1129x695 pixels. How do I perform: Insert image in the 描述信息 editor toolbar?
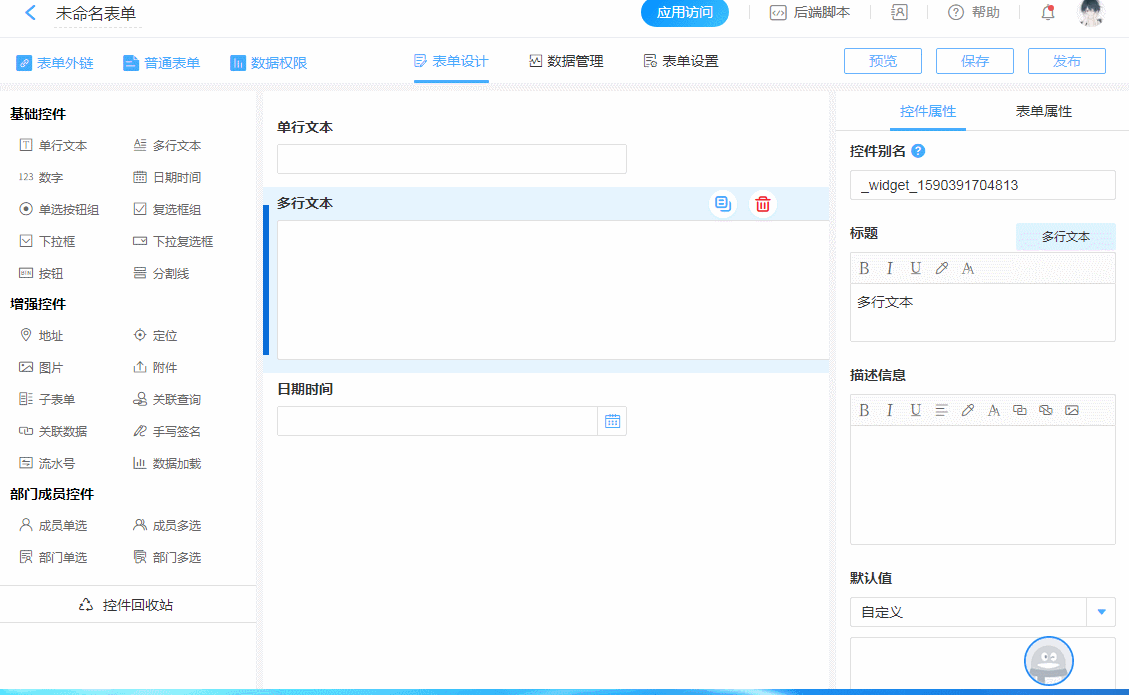(1072, 410)
